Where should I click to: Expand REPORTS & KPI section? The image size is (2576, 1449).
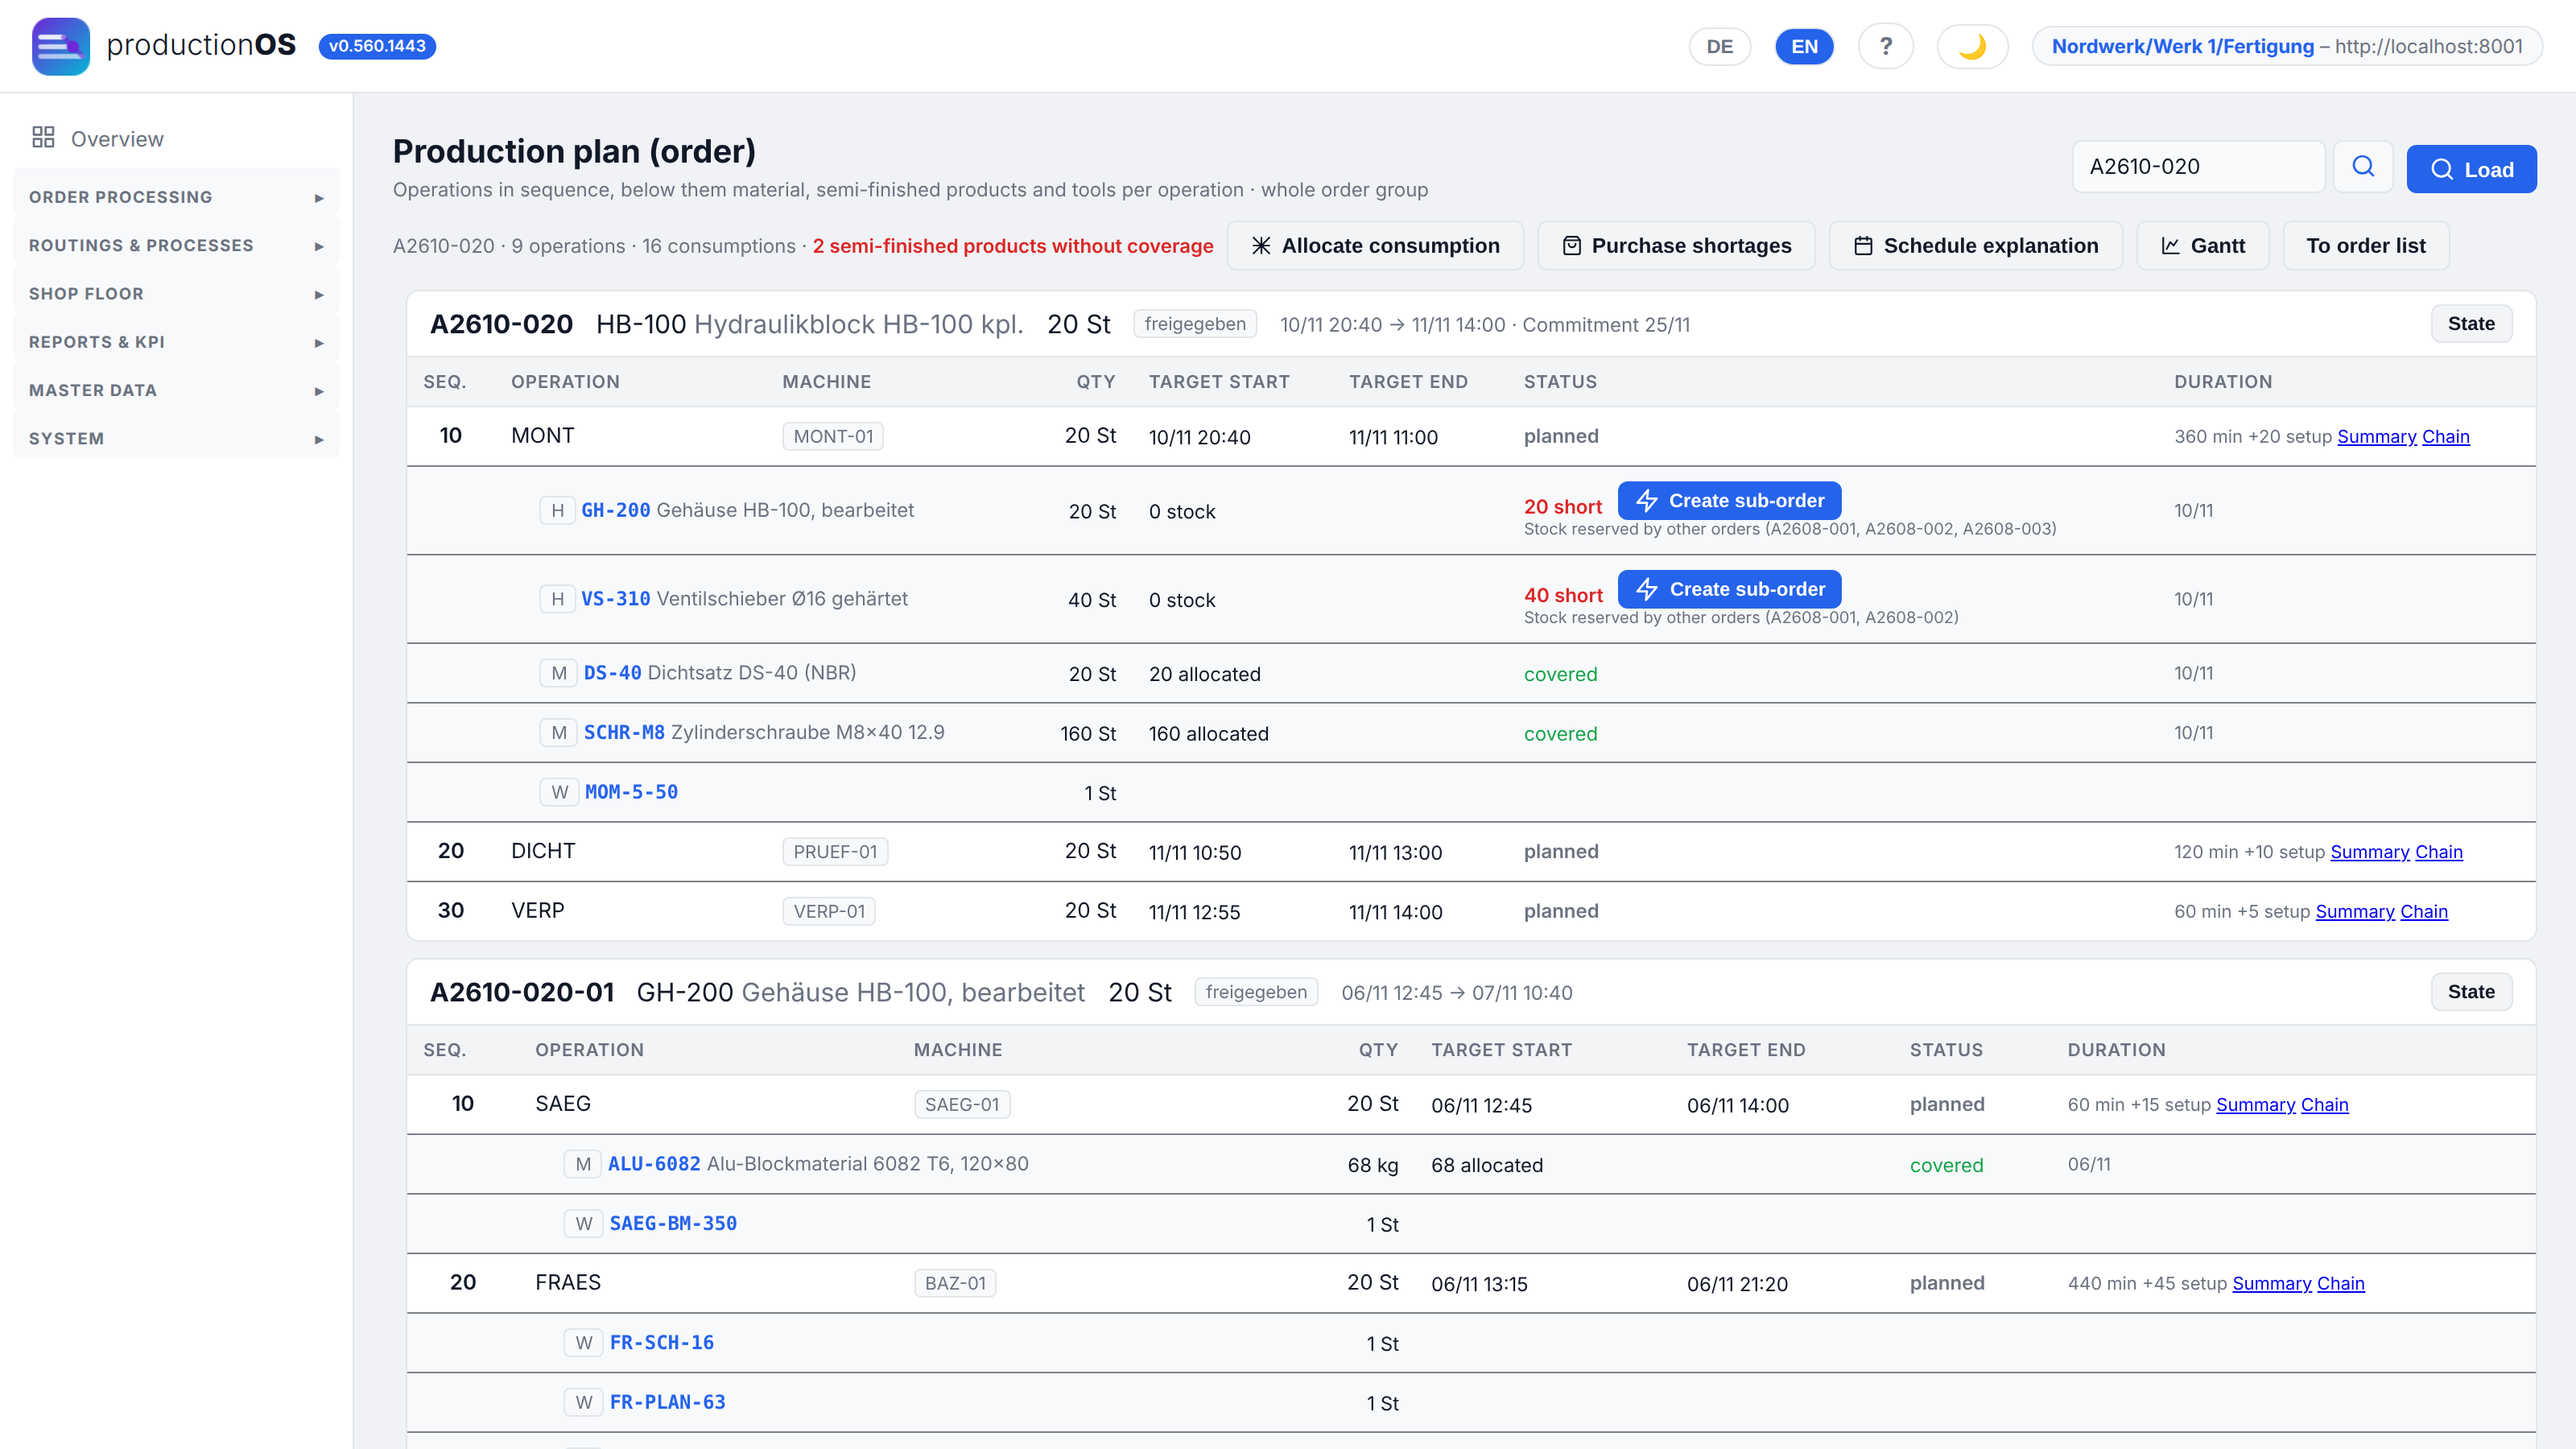(176, 341)
